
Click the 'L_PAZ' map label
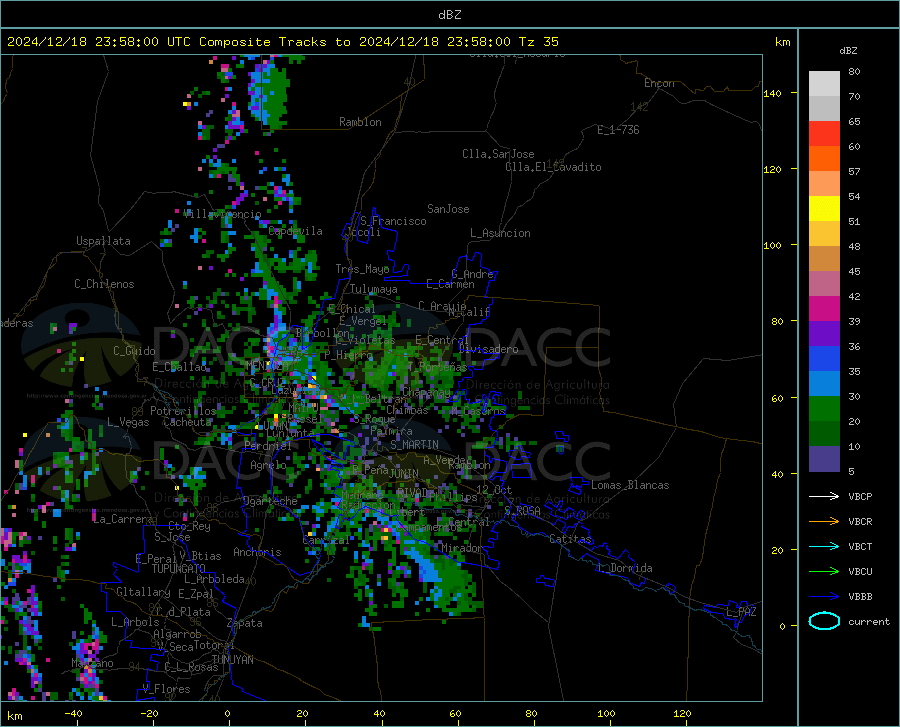coord(741,612)
